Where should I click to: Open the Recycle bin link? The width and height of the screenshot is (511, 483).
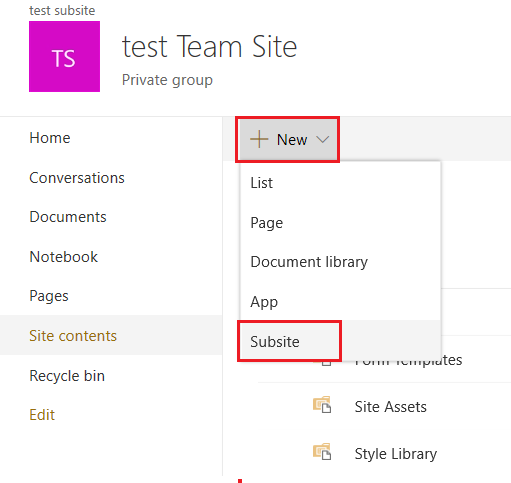point(67,376)
